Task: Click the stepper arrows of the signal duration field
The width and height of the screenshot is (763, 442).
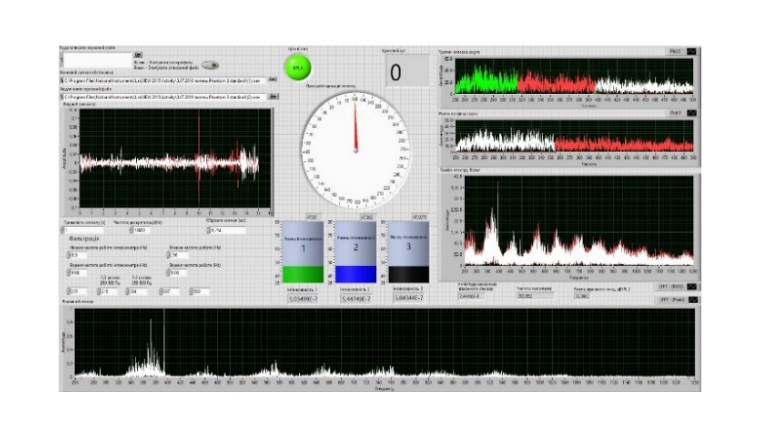Action: click(62, 230)
